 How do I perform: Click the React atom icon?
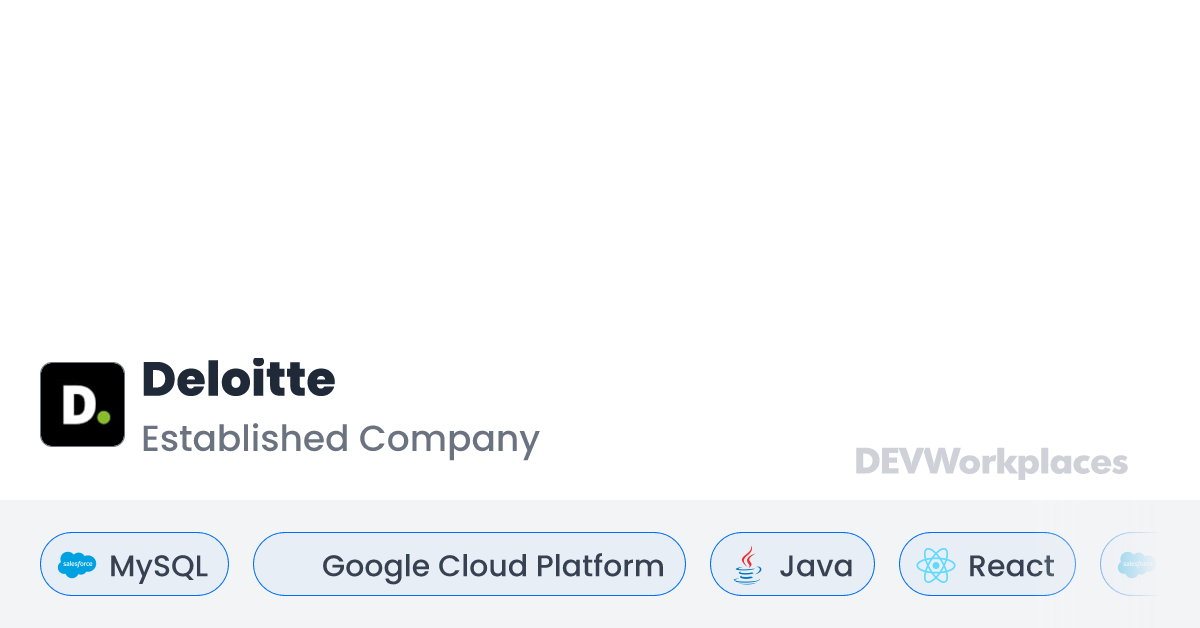tap(936, 565)
